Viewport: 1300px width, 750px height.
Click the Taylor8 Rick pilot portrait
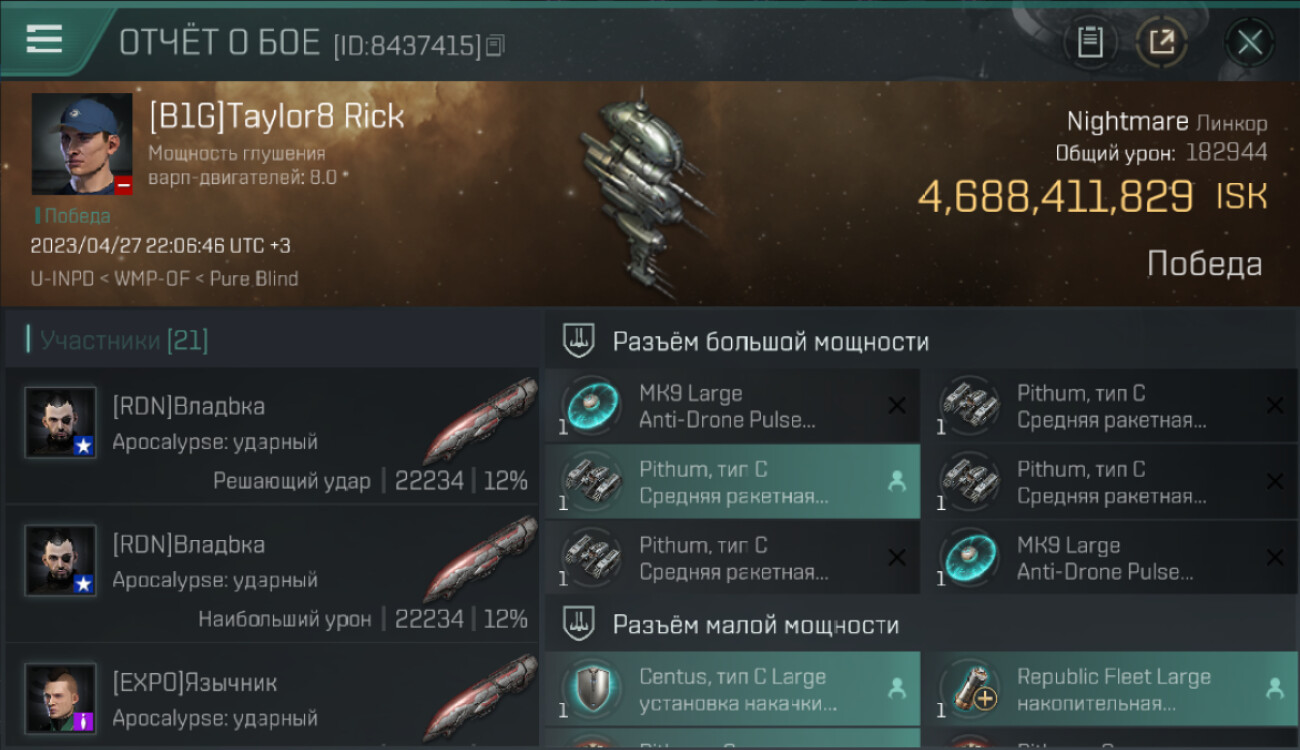[x=82, y=145]
